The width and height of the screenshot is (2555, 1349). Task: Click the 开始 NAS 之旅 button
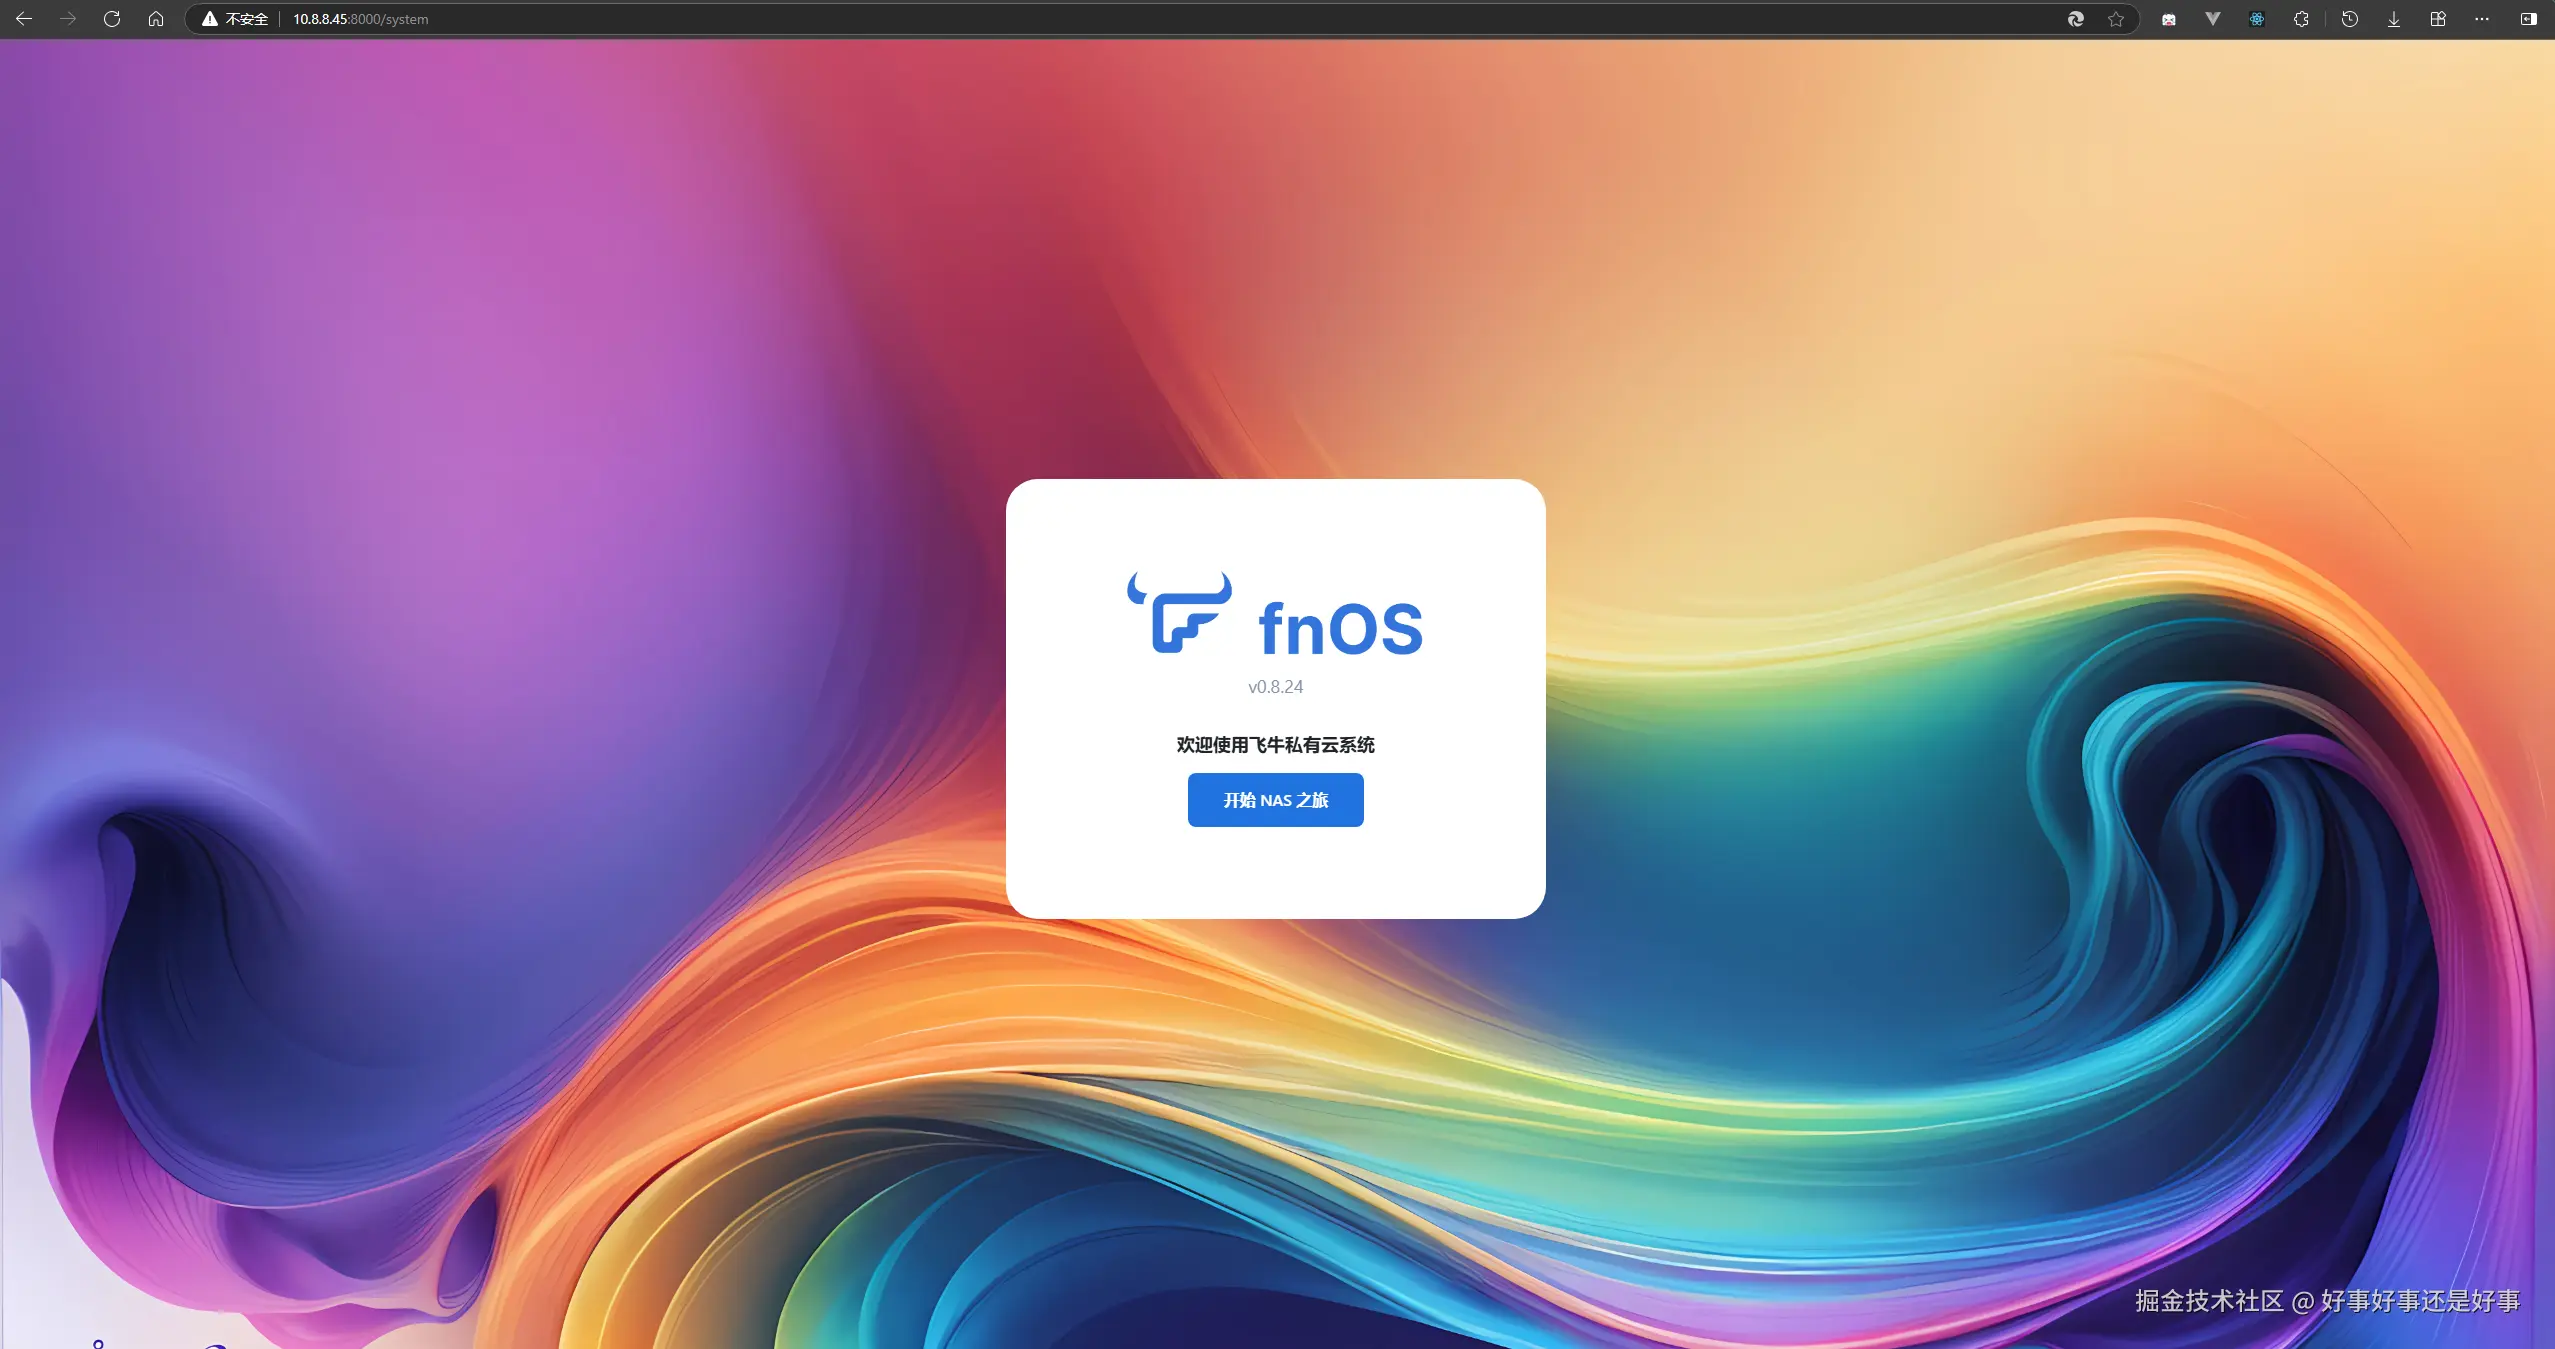tap(1275, 800)
